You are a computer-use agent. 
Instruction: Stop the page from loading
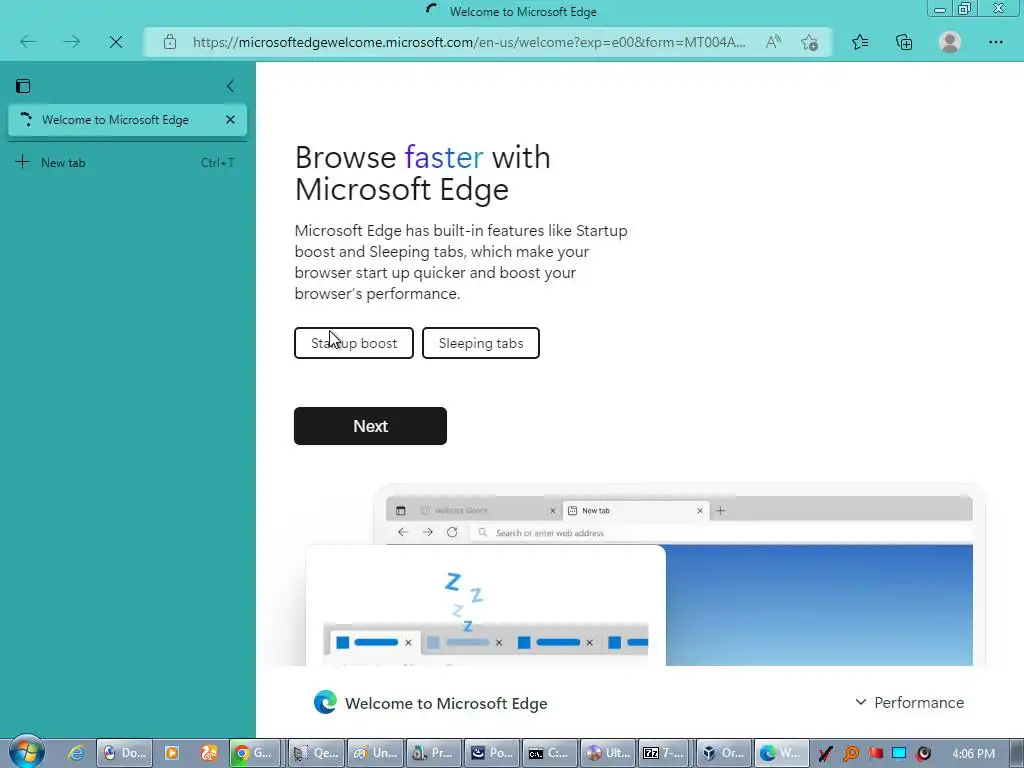(x=116, y=42)
